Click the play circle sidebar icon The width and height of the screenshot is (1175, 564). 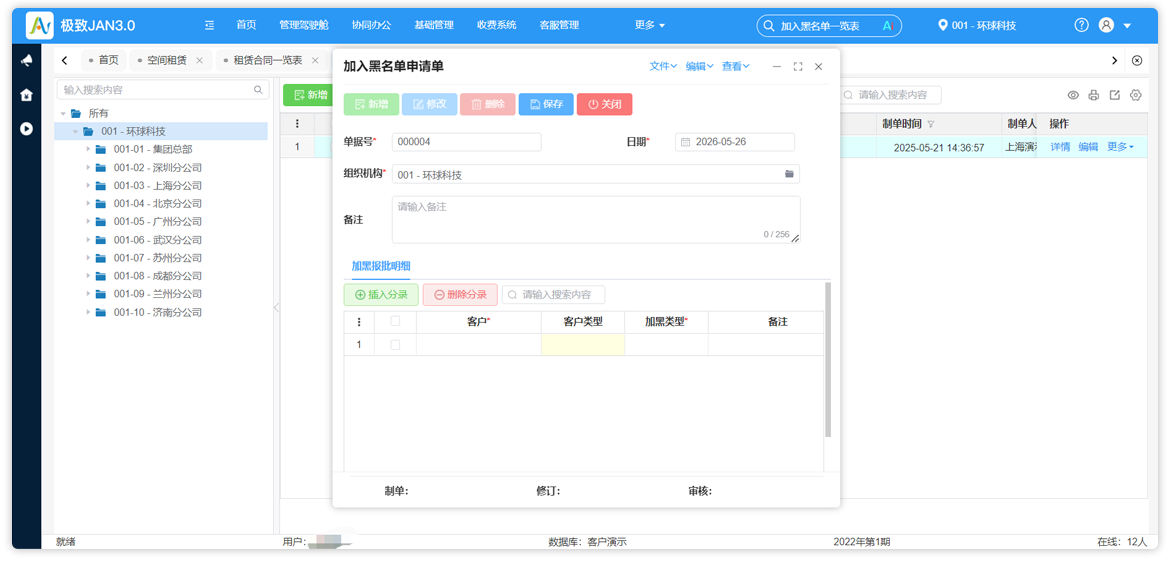pyautogui.click(x=26, y=128)
